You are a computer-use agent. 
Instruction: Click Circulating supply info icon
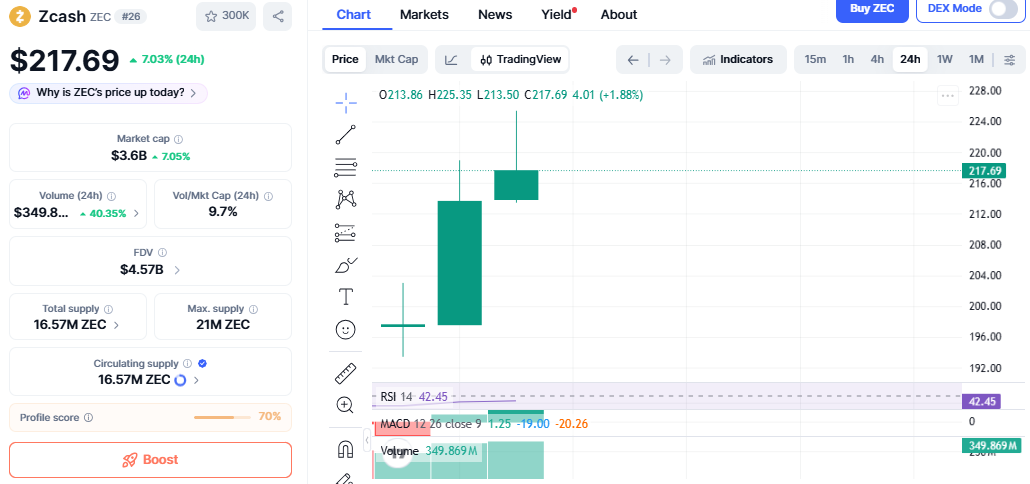tap(187, 363)
